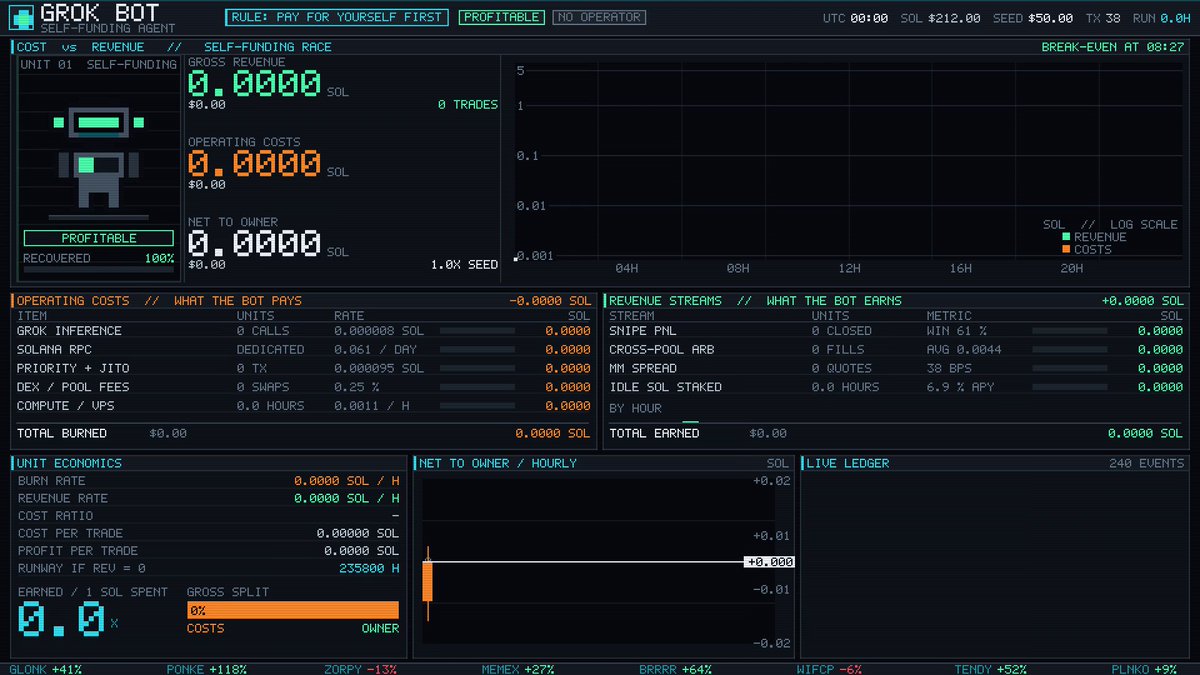Click the MEMEX +27% ticker entry
1200x675 pixels.
point(517,669)
